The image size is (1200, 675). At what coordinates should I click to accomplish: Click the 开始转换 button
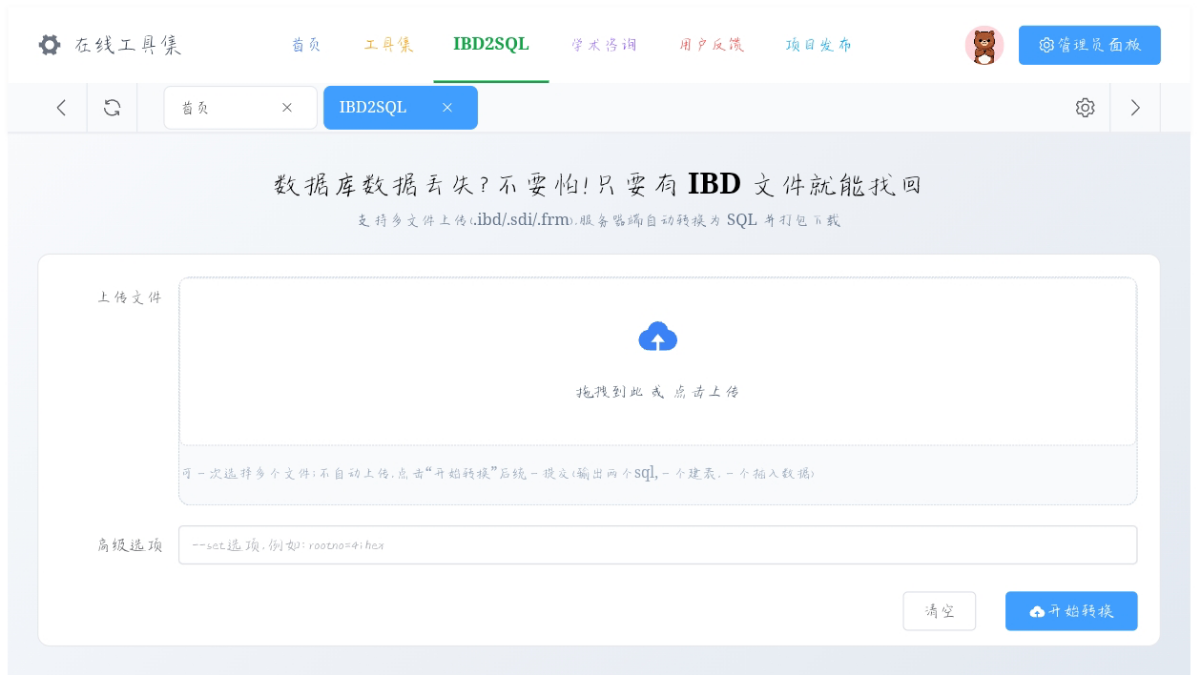tap(1071, 611)
